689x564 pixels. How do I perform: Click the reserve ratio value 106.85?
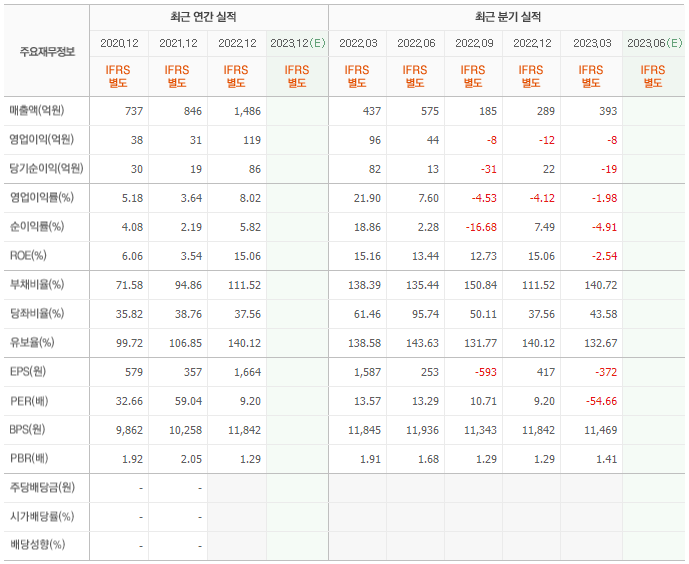tap(185, 343)
